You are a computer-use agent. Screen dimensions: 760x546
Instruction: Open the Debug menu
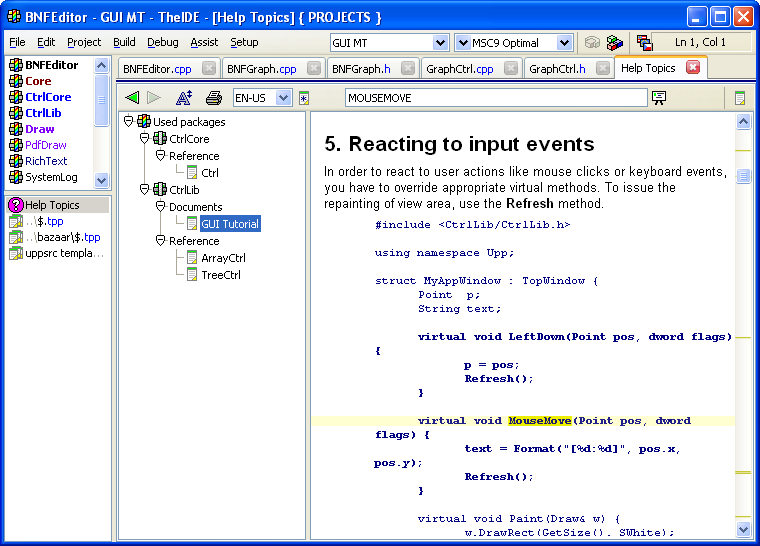(162, 42)
